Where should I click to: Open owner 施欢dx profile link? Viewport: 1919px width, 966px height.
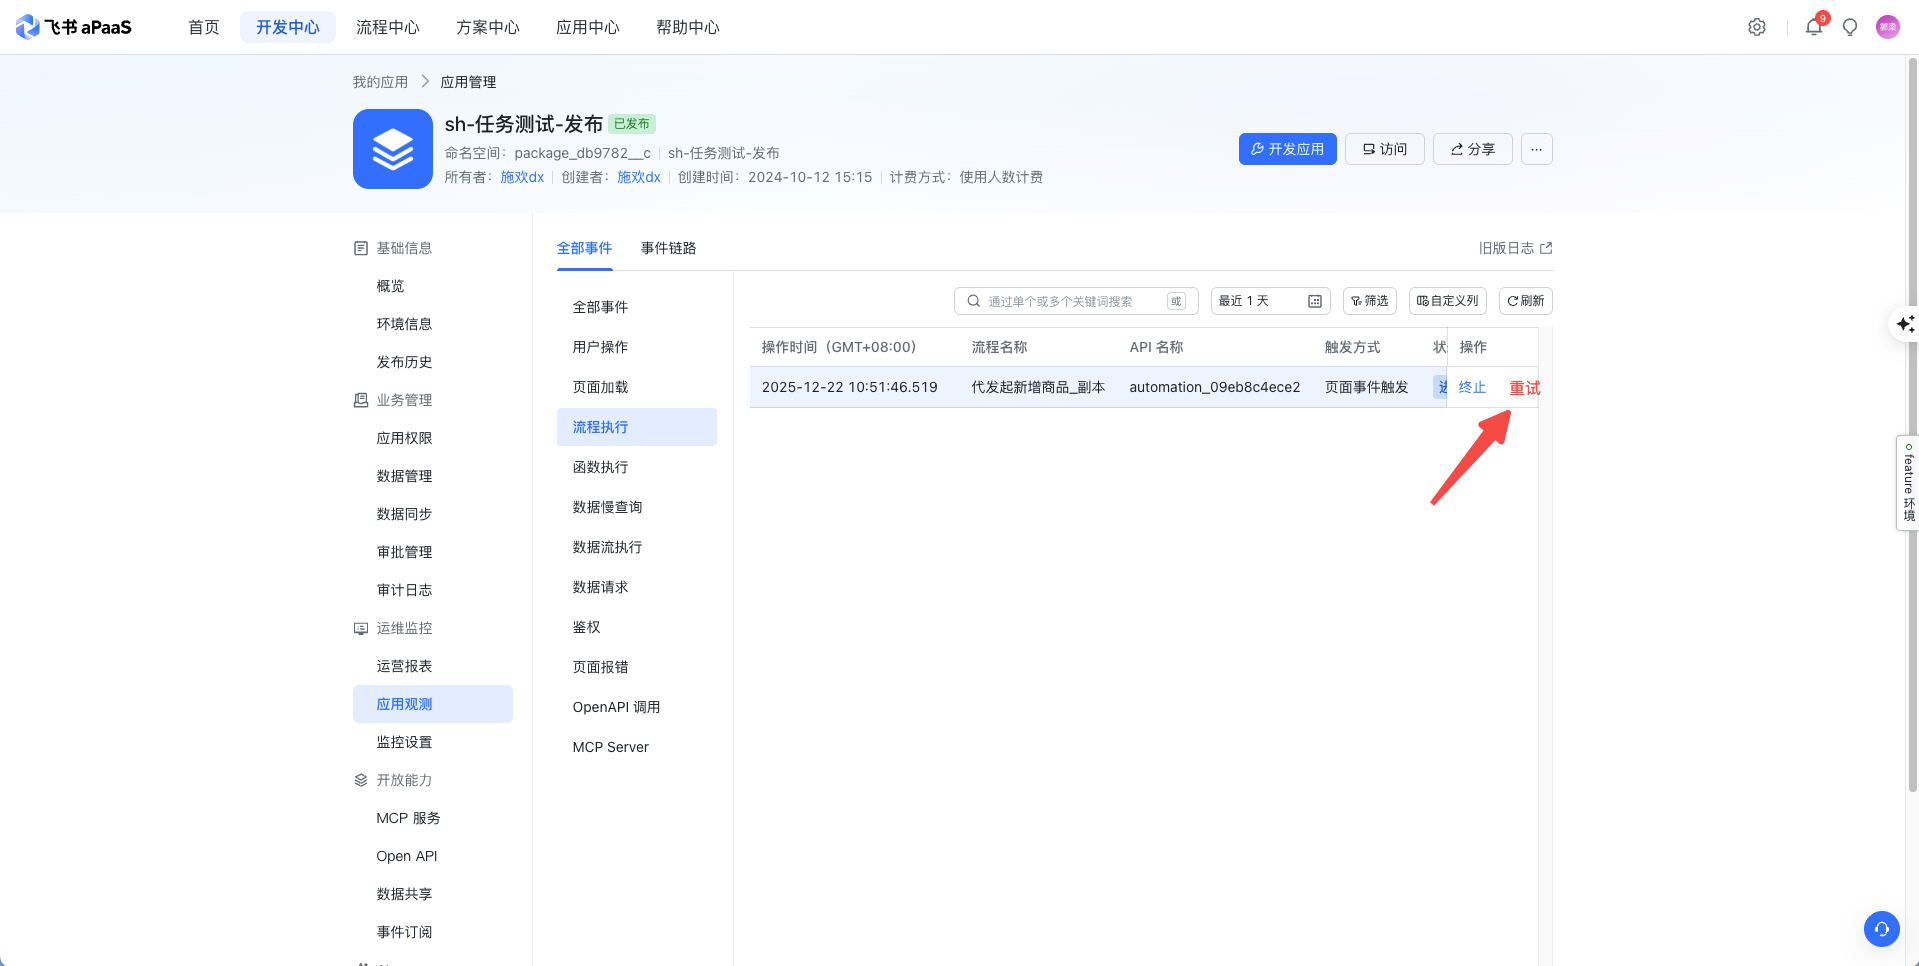tap(522, 177)
